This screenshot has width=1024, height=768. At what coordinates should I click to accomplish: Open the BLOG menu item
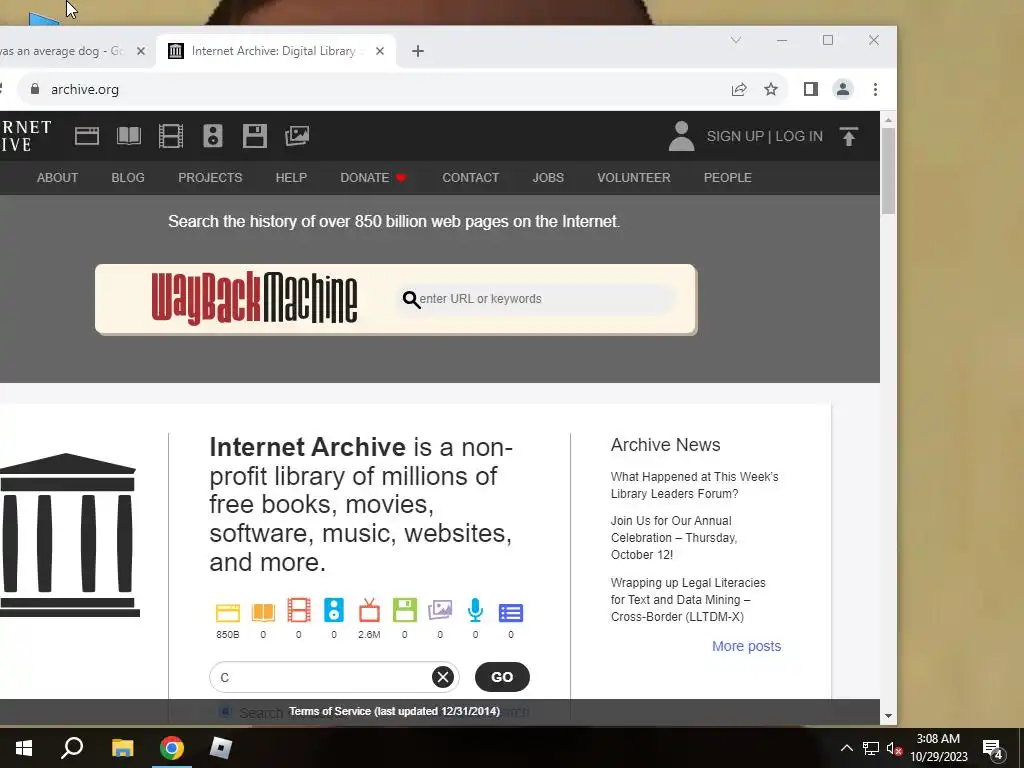coord(128,178)
